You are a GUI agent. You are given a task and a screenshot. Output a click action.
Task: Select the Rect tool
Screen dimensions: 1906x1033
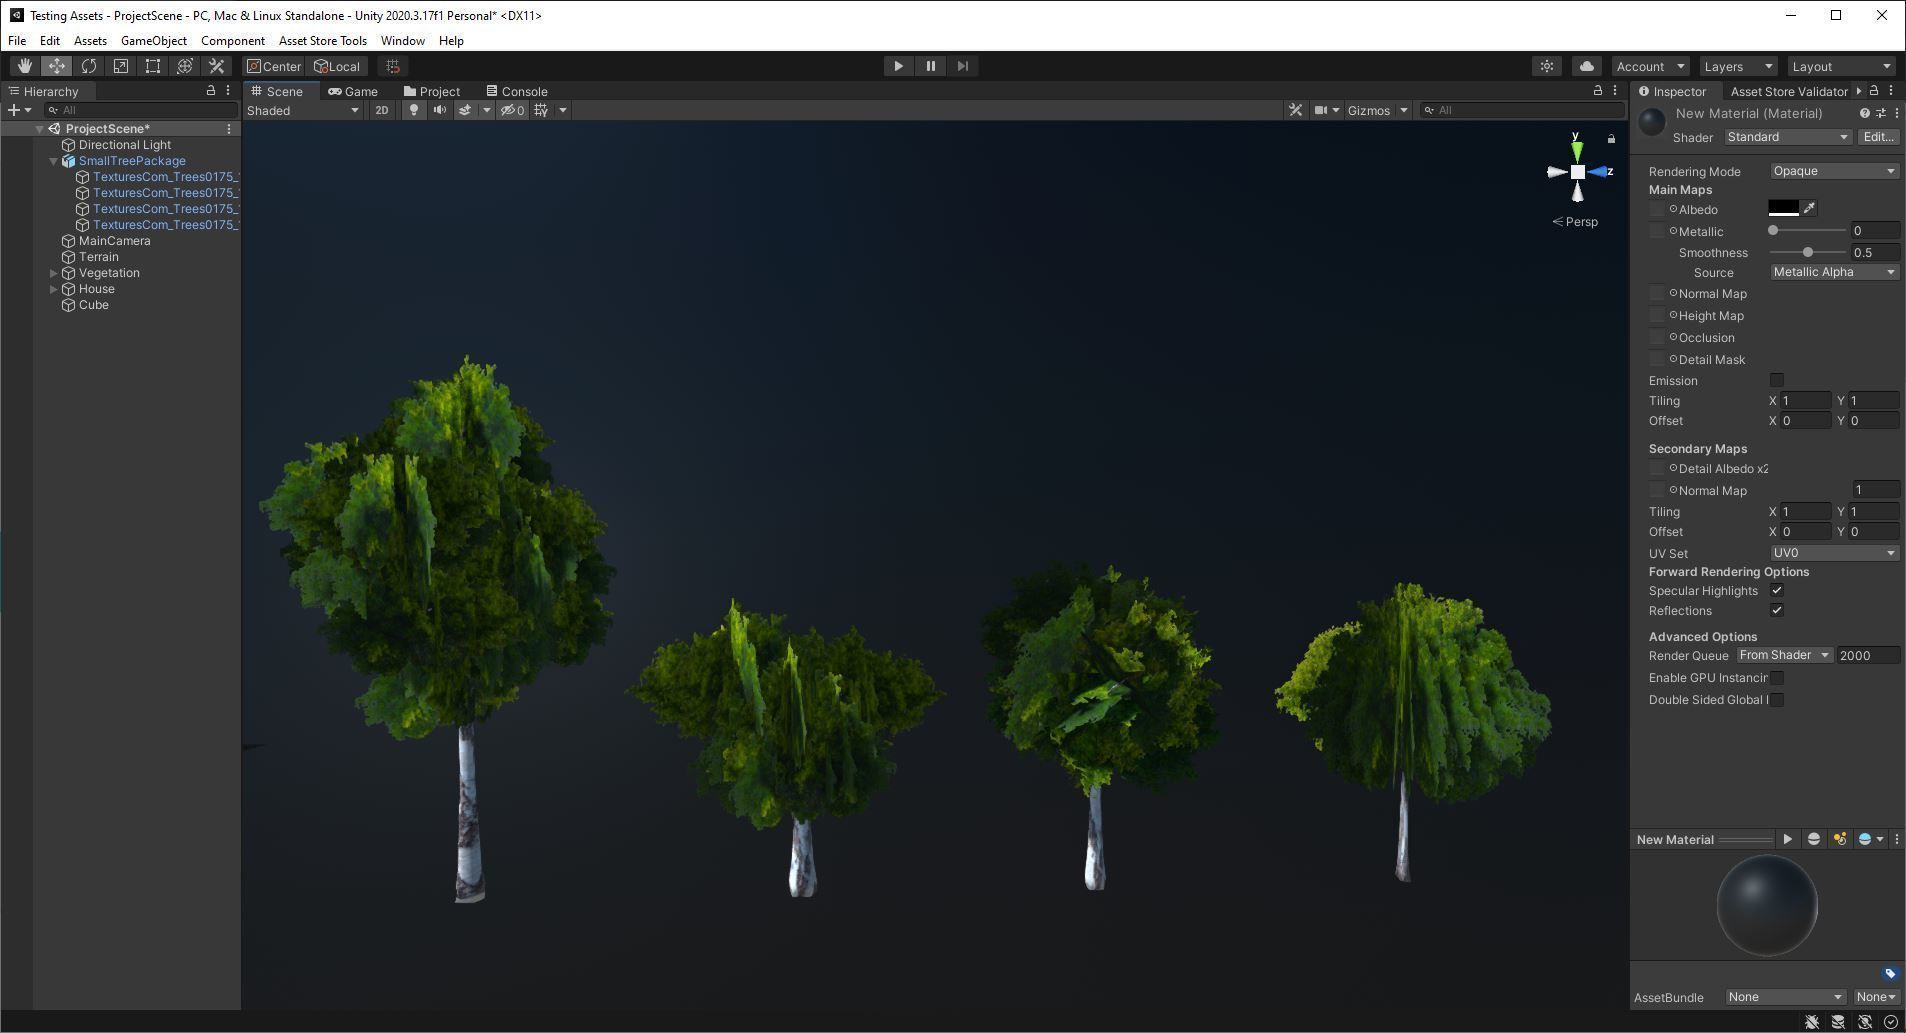153,66
